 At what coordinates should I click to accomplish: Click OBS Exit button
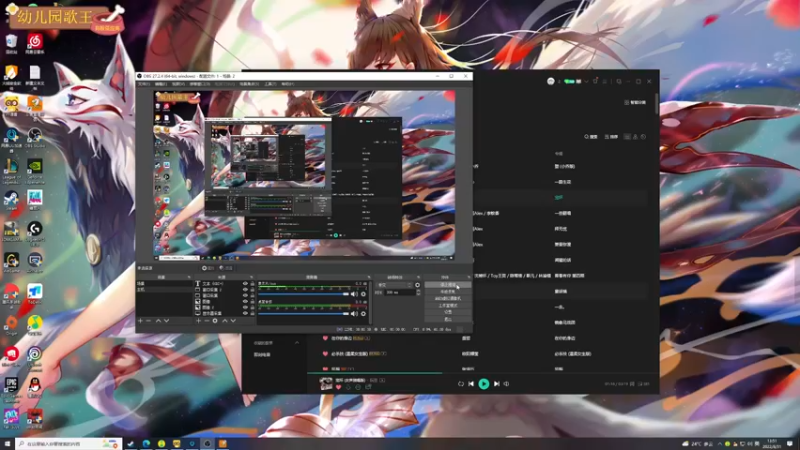coord(448,319)
